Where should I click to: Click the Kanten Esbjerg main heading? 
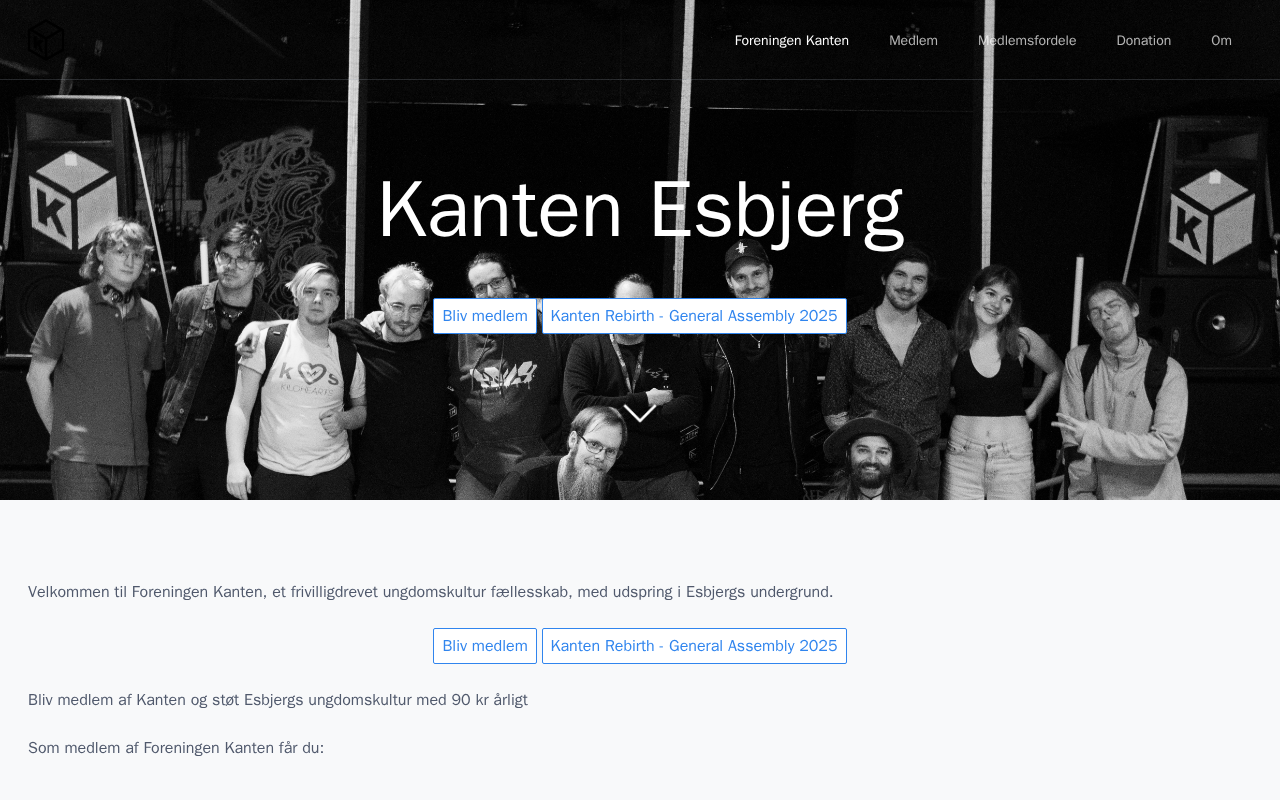tap(640, 210)
